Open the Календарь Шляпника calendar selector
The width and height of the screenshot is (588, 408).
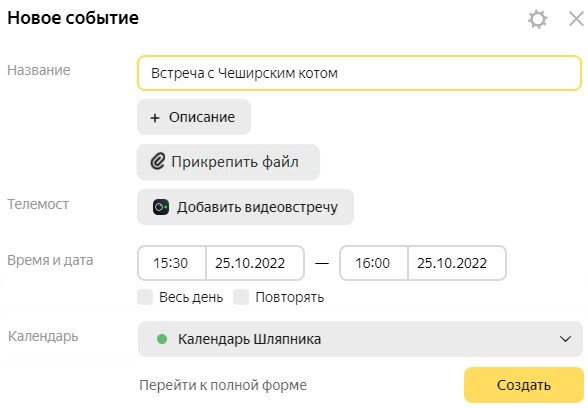click(360, 339)
